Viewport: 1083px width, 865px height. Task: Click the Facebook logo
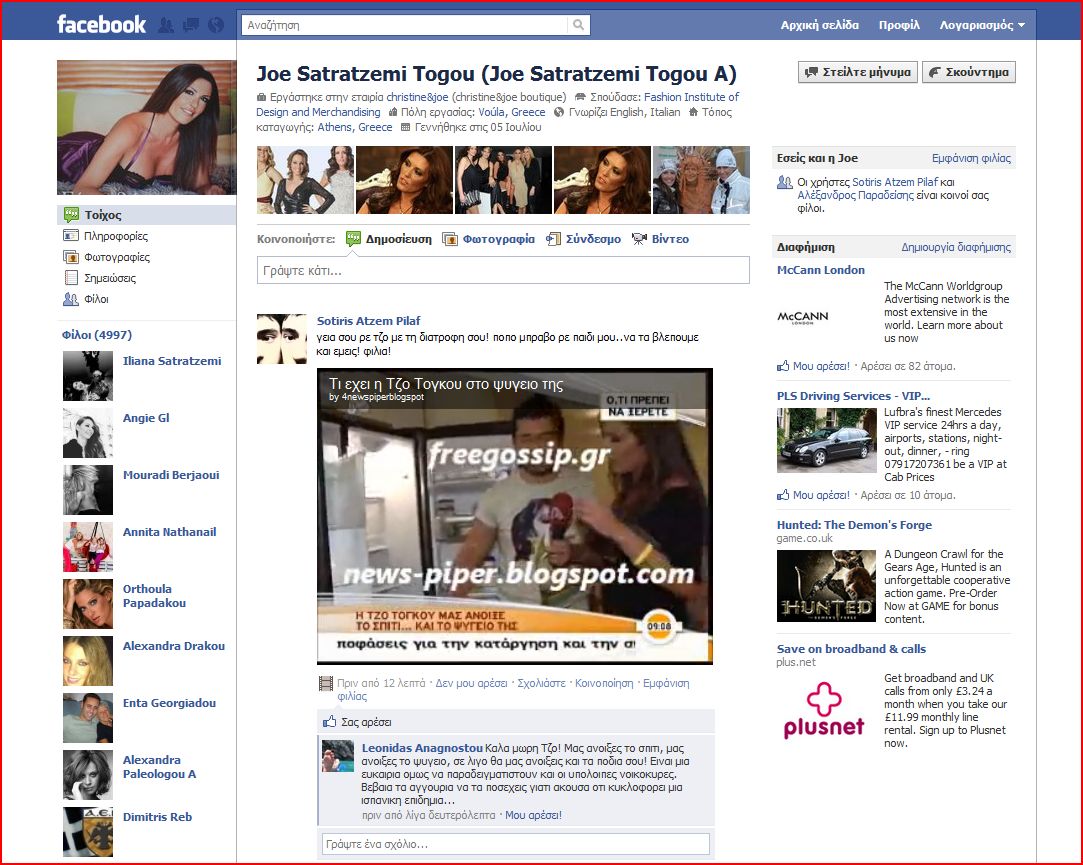click(x=101, y=25)
